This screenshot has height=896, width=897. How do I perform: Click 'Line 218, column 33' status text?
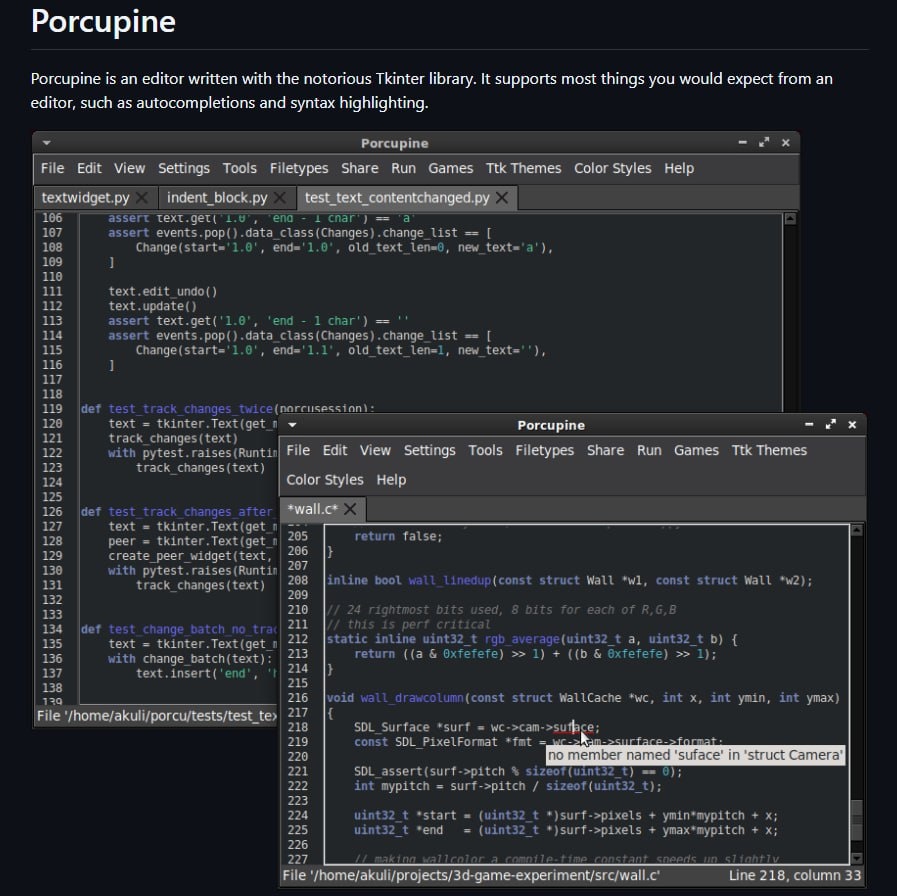tap(795, 875)
